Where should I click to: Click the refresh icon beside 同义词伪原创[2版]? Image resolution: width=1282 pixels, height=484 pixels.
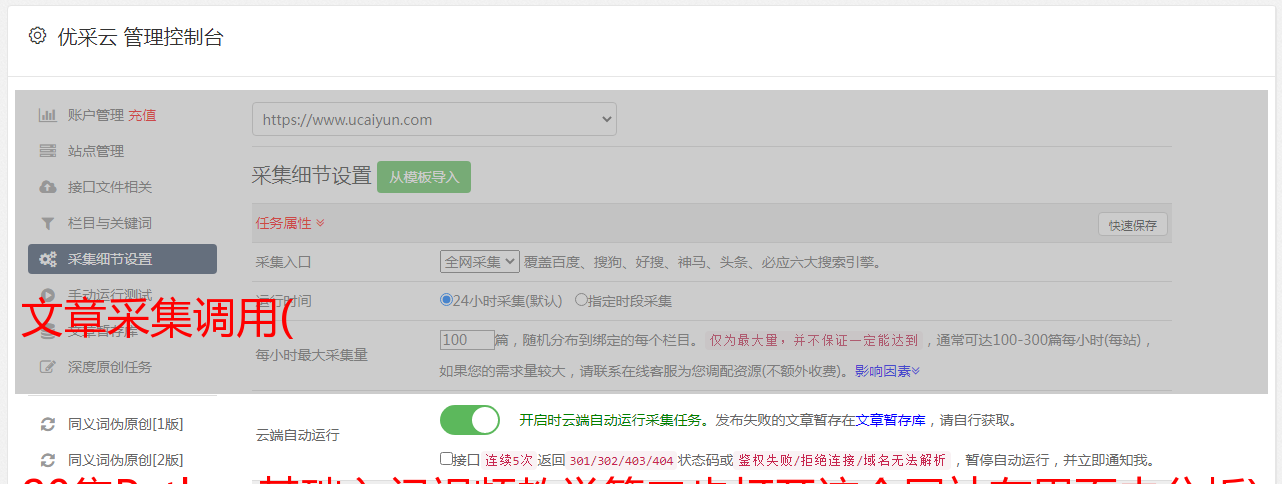point(47,460)
